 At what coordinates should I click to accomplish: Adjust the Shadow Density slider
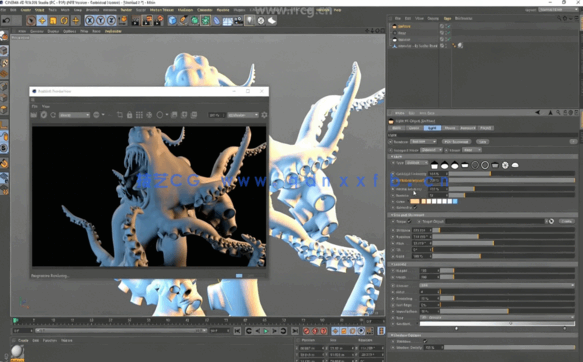[x=509, y=348]
